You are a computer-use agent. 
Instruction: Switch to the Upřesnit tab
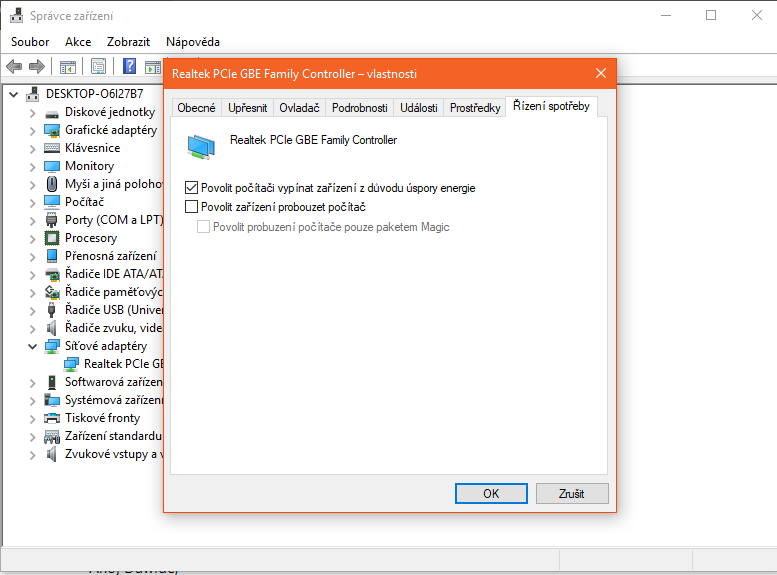tap(247, 108)
